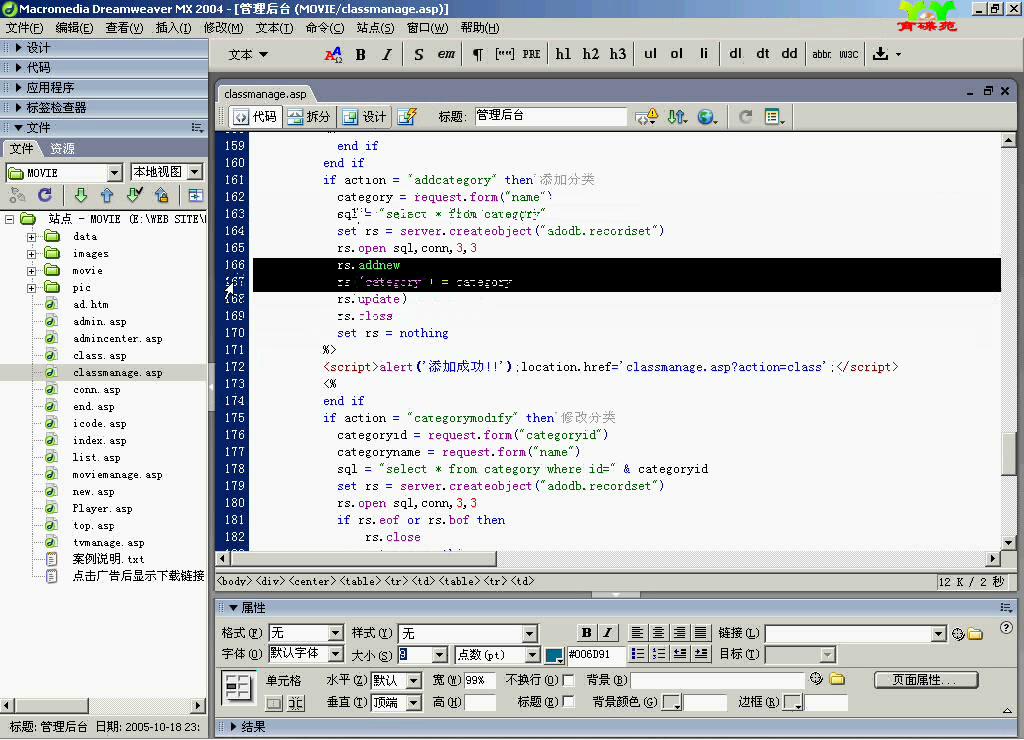
Task: Insert block quote icon
Action: (505, 55)
